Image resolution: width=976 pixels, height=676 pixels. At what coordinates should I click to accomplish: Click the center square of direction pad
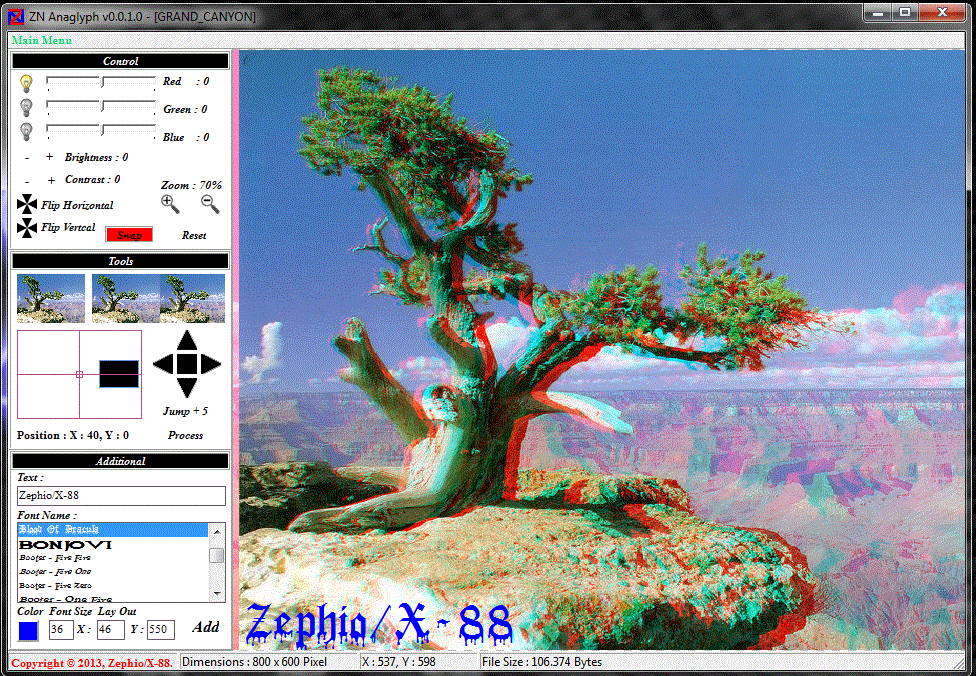187,364
